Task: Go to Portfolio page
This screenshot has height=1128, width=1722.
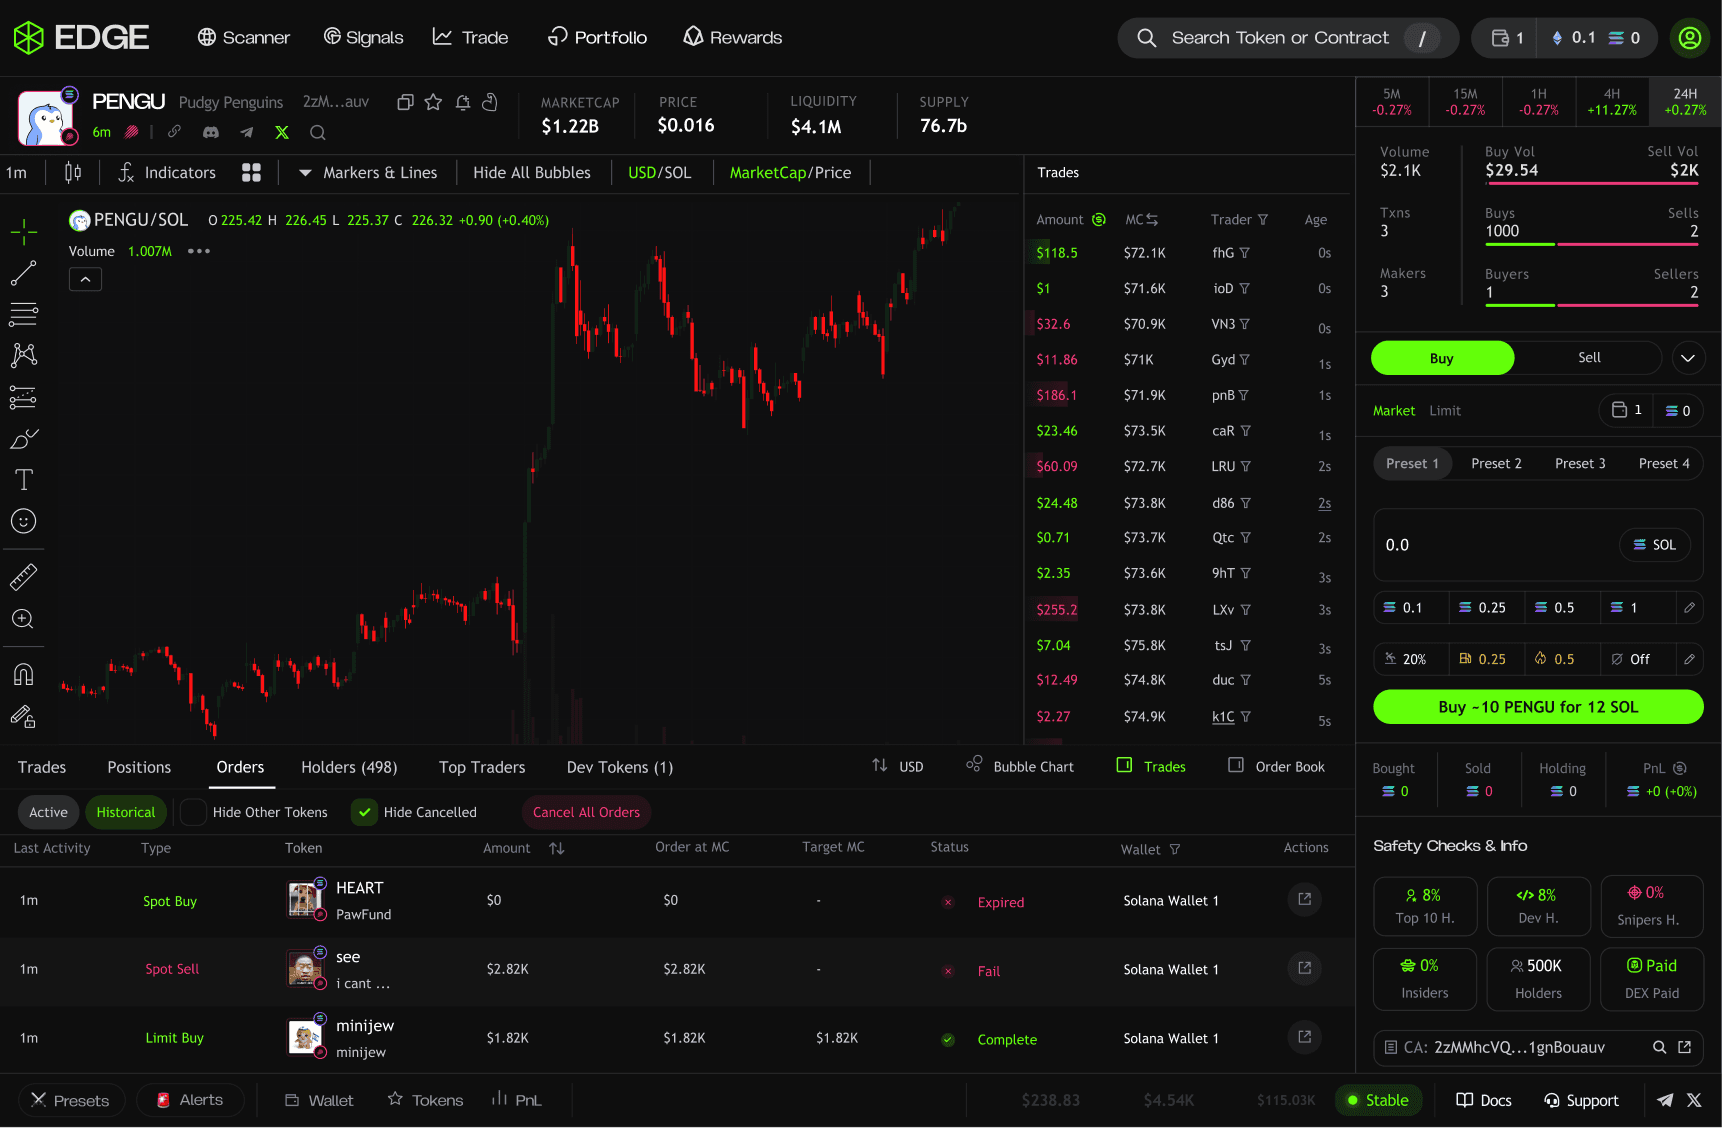Action: (x=597, y=38)
